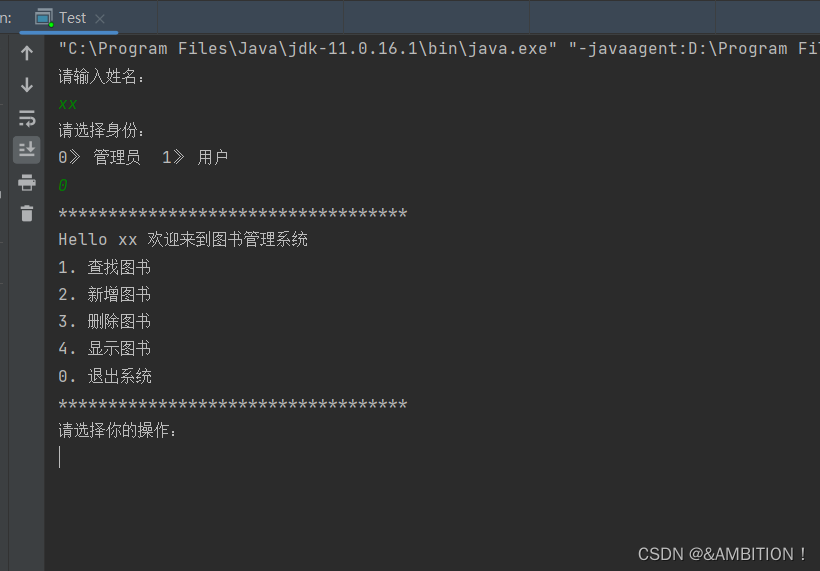Viewport: 820px width, 571px height.
Task: Click the Down the Stack Trace arrow
Action: pyautogui.click(x=27, y=85)
